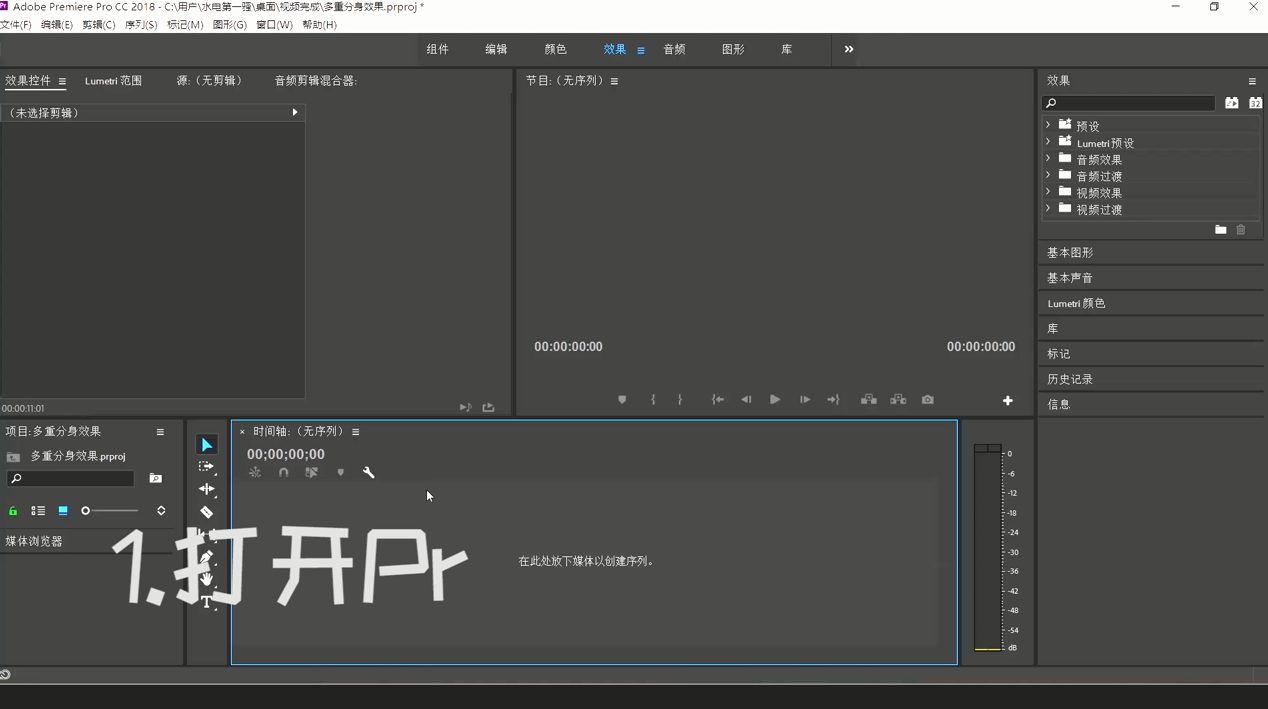Click the project bin folder icon
Viewport: 1268px width, 709px height.
[x=13, y=457]
